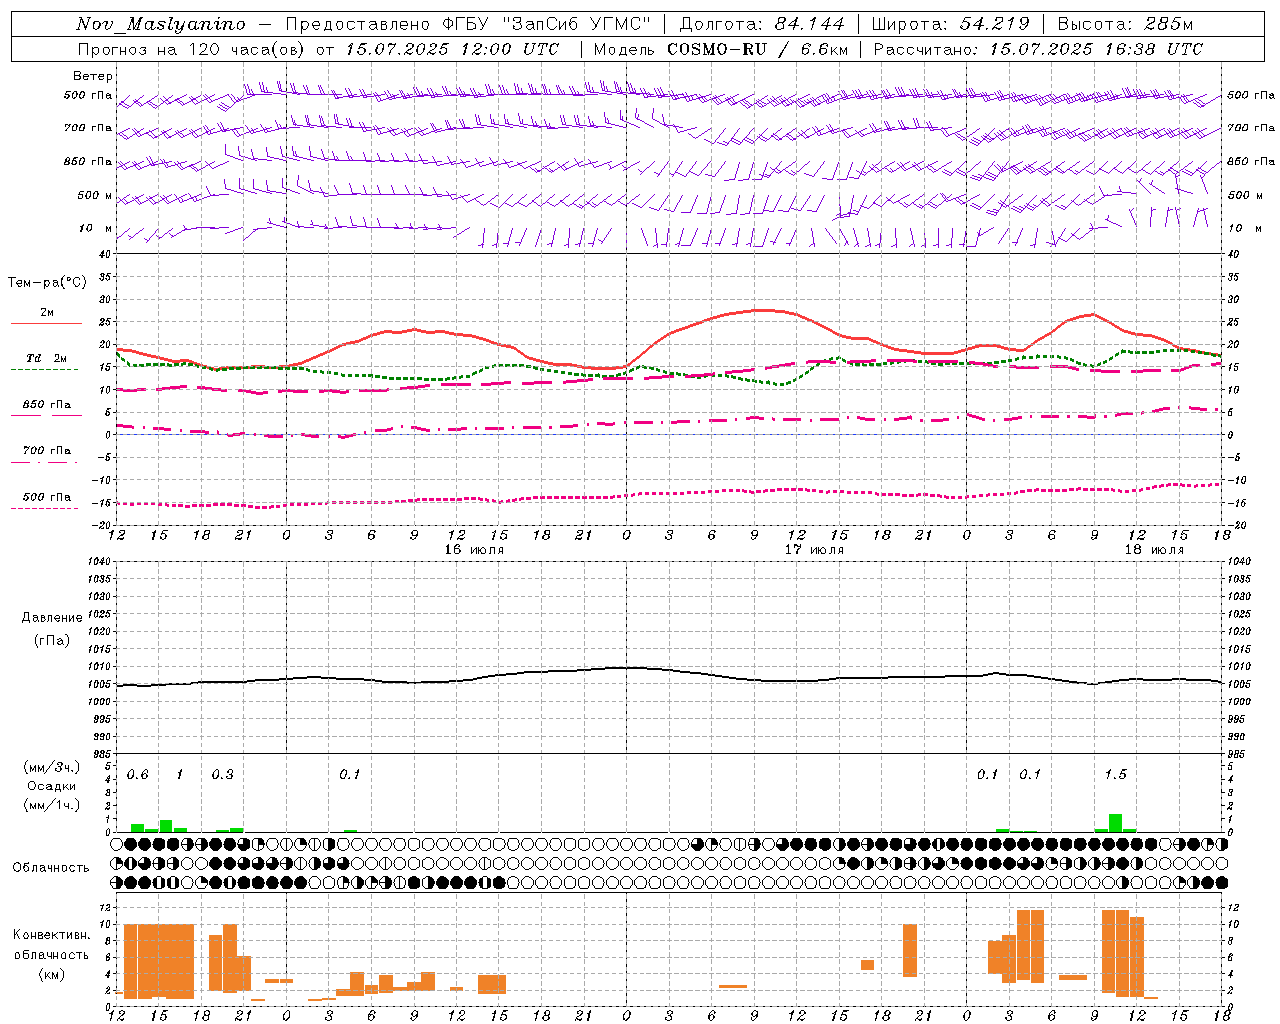Click the 3-hour precipitation total 0.3
1280x1024 pixels.
[x=222, y=775]
